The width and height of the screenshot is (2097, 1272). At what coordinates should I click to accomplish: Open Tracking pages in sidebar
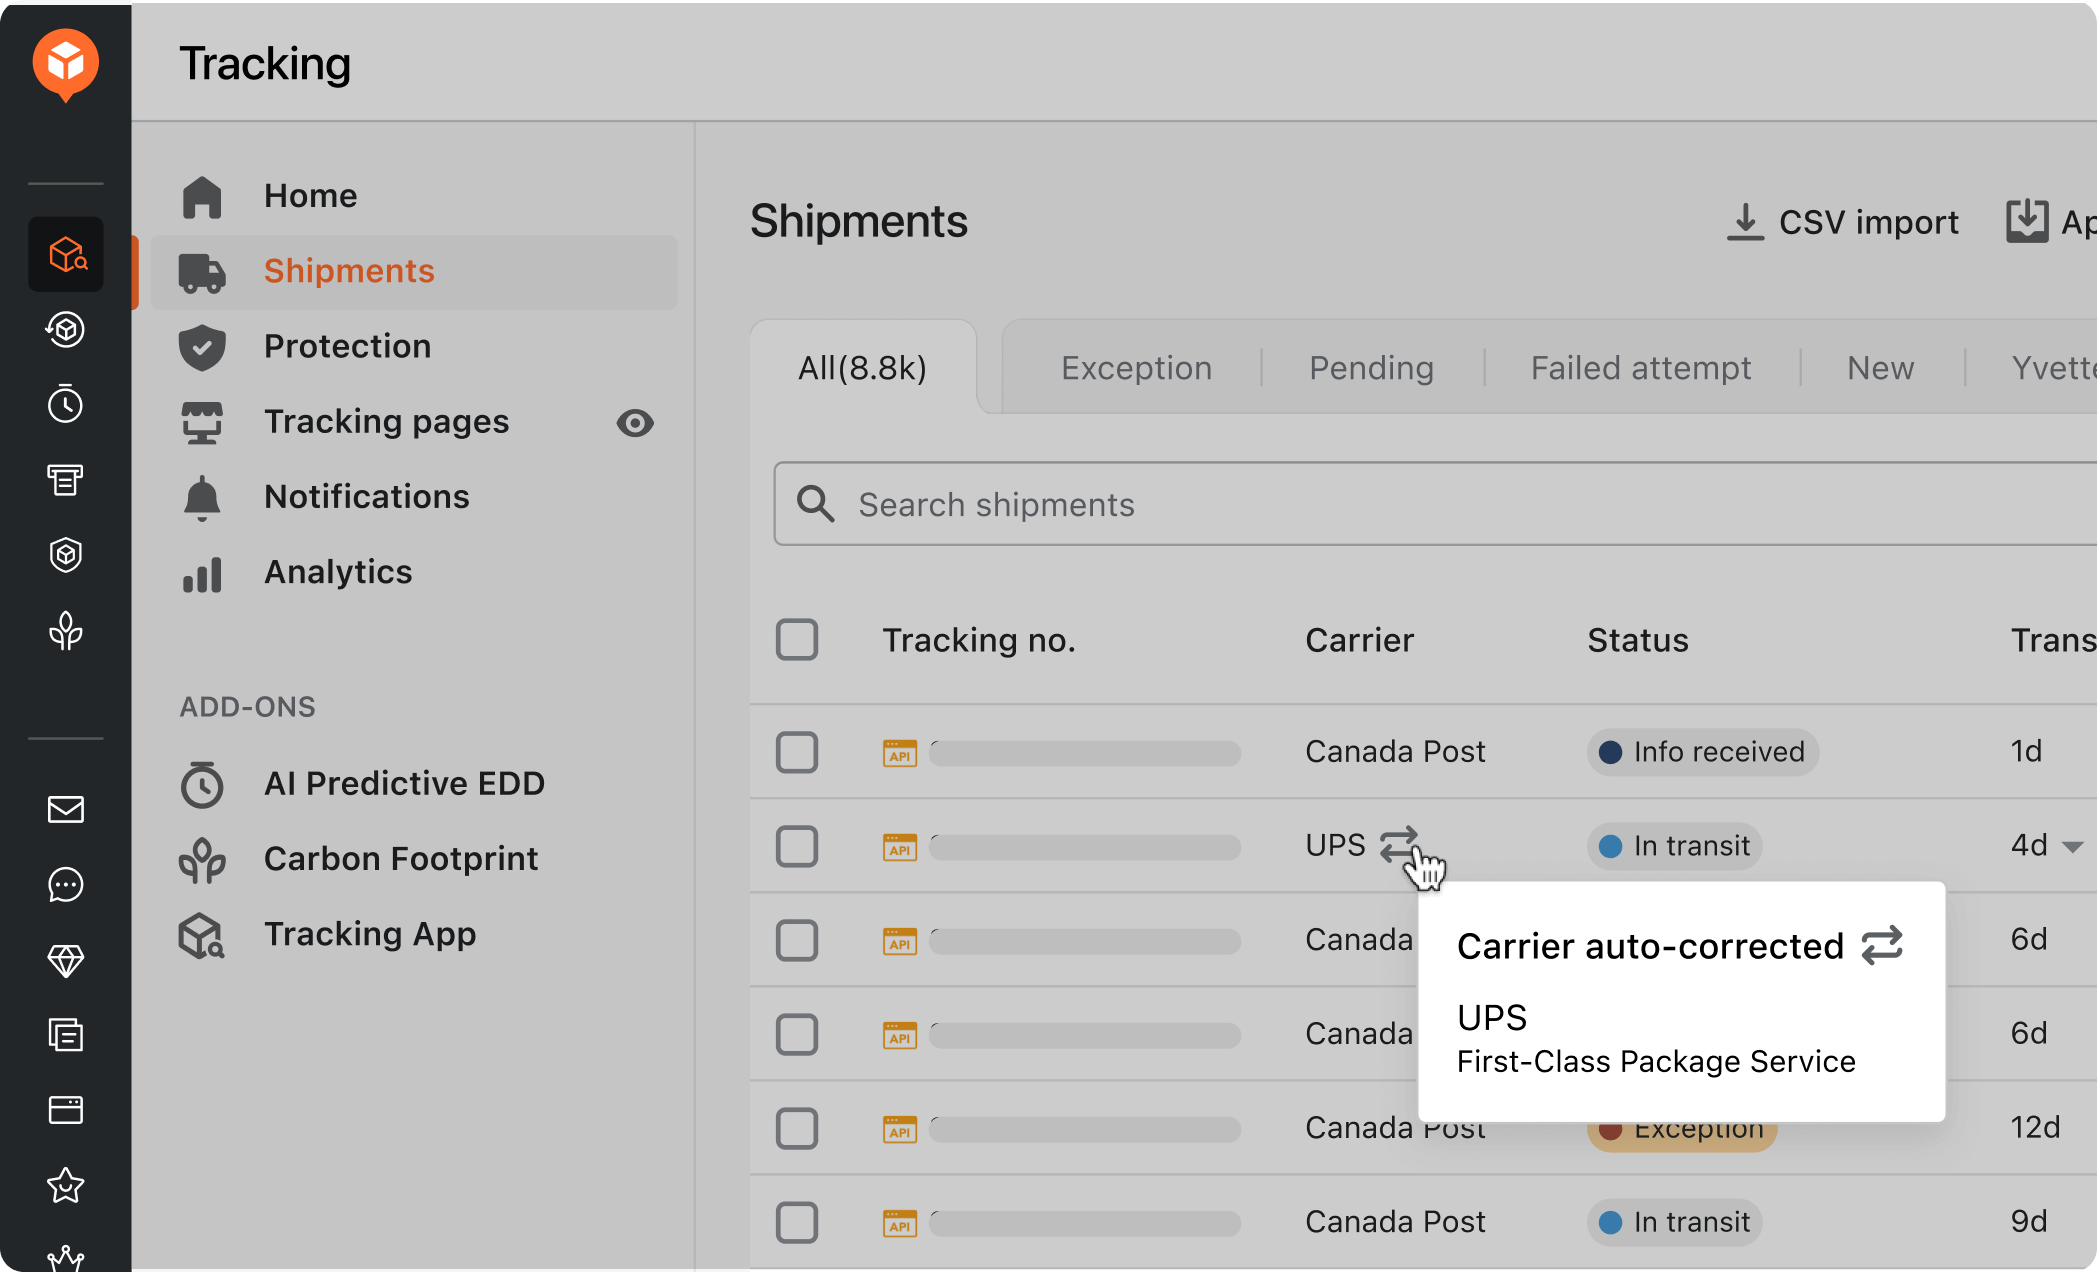pyautogui.click(x=386, y=422)
